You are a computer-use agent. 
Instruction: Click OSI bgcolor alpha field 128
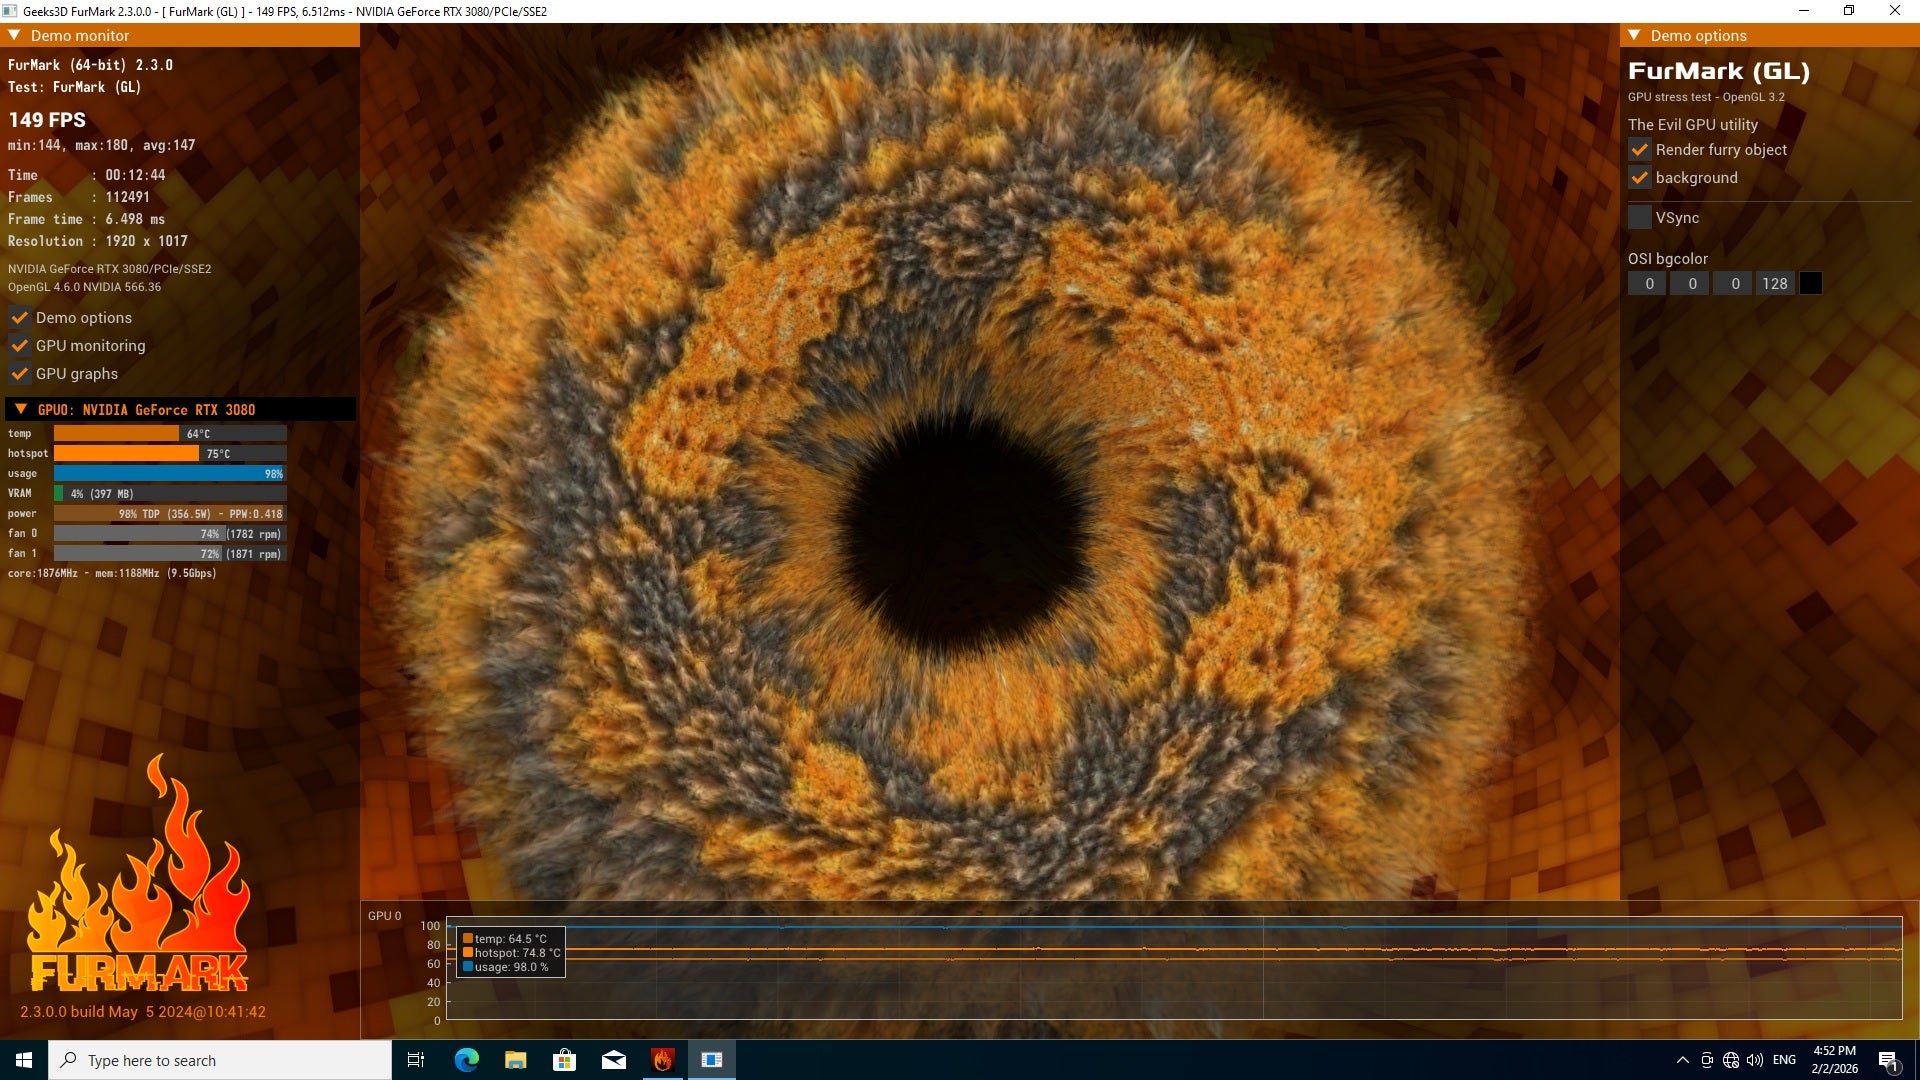pyautogui.click(x=1774, y=284)
